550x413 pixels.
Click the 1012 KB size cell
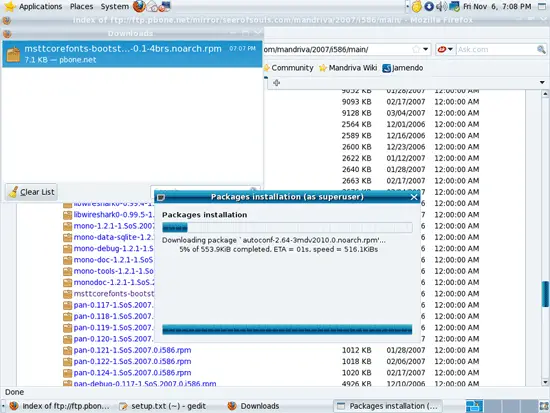(356, 350)
